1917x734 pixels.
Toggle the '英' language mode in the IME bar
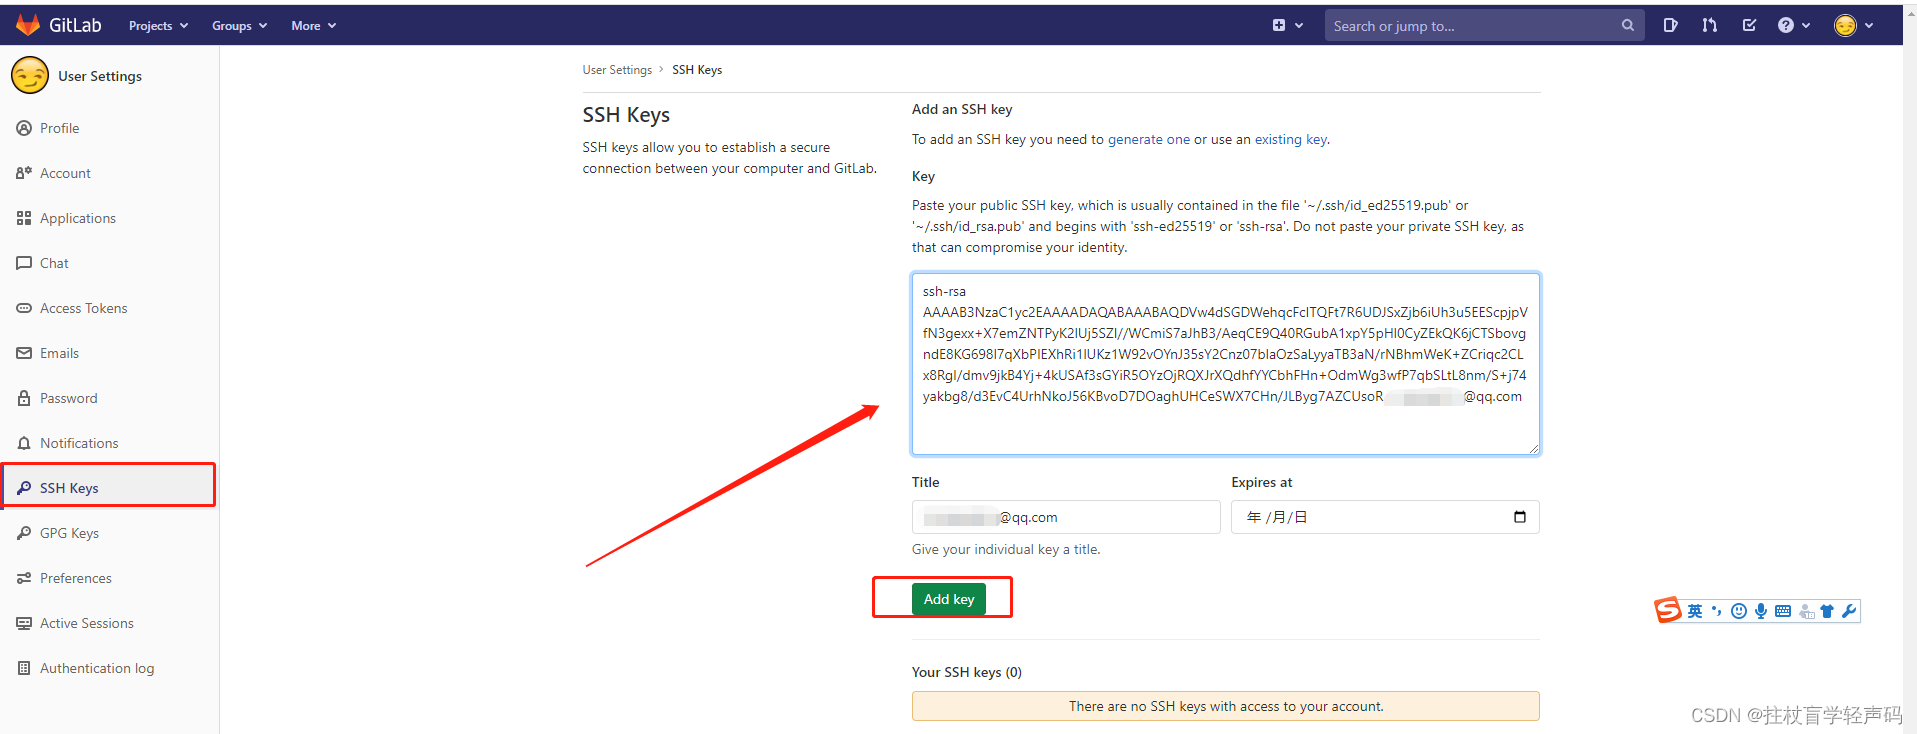pyautogui.click(x=1695, y=611)
